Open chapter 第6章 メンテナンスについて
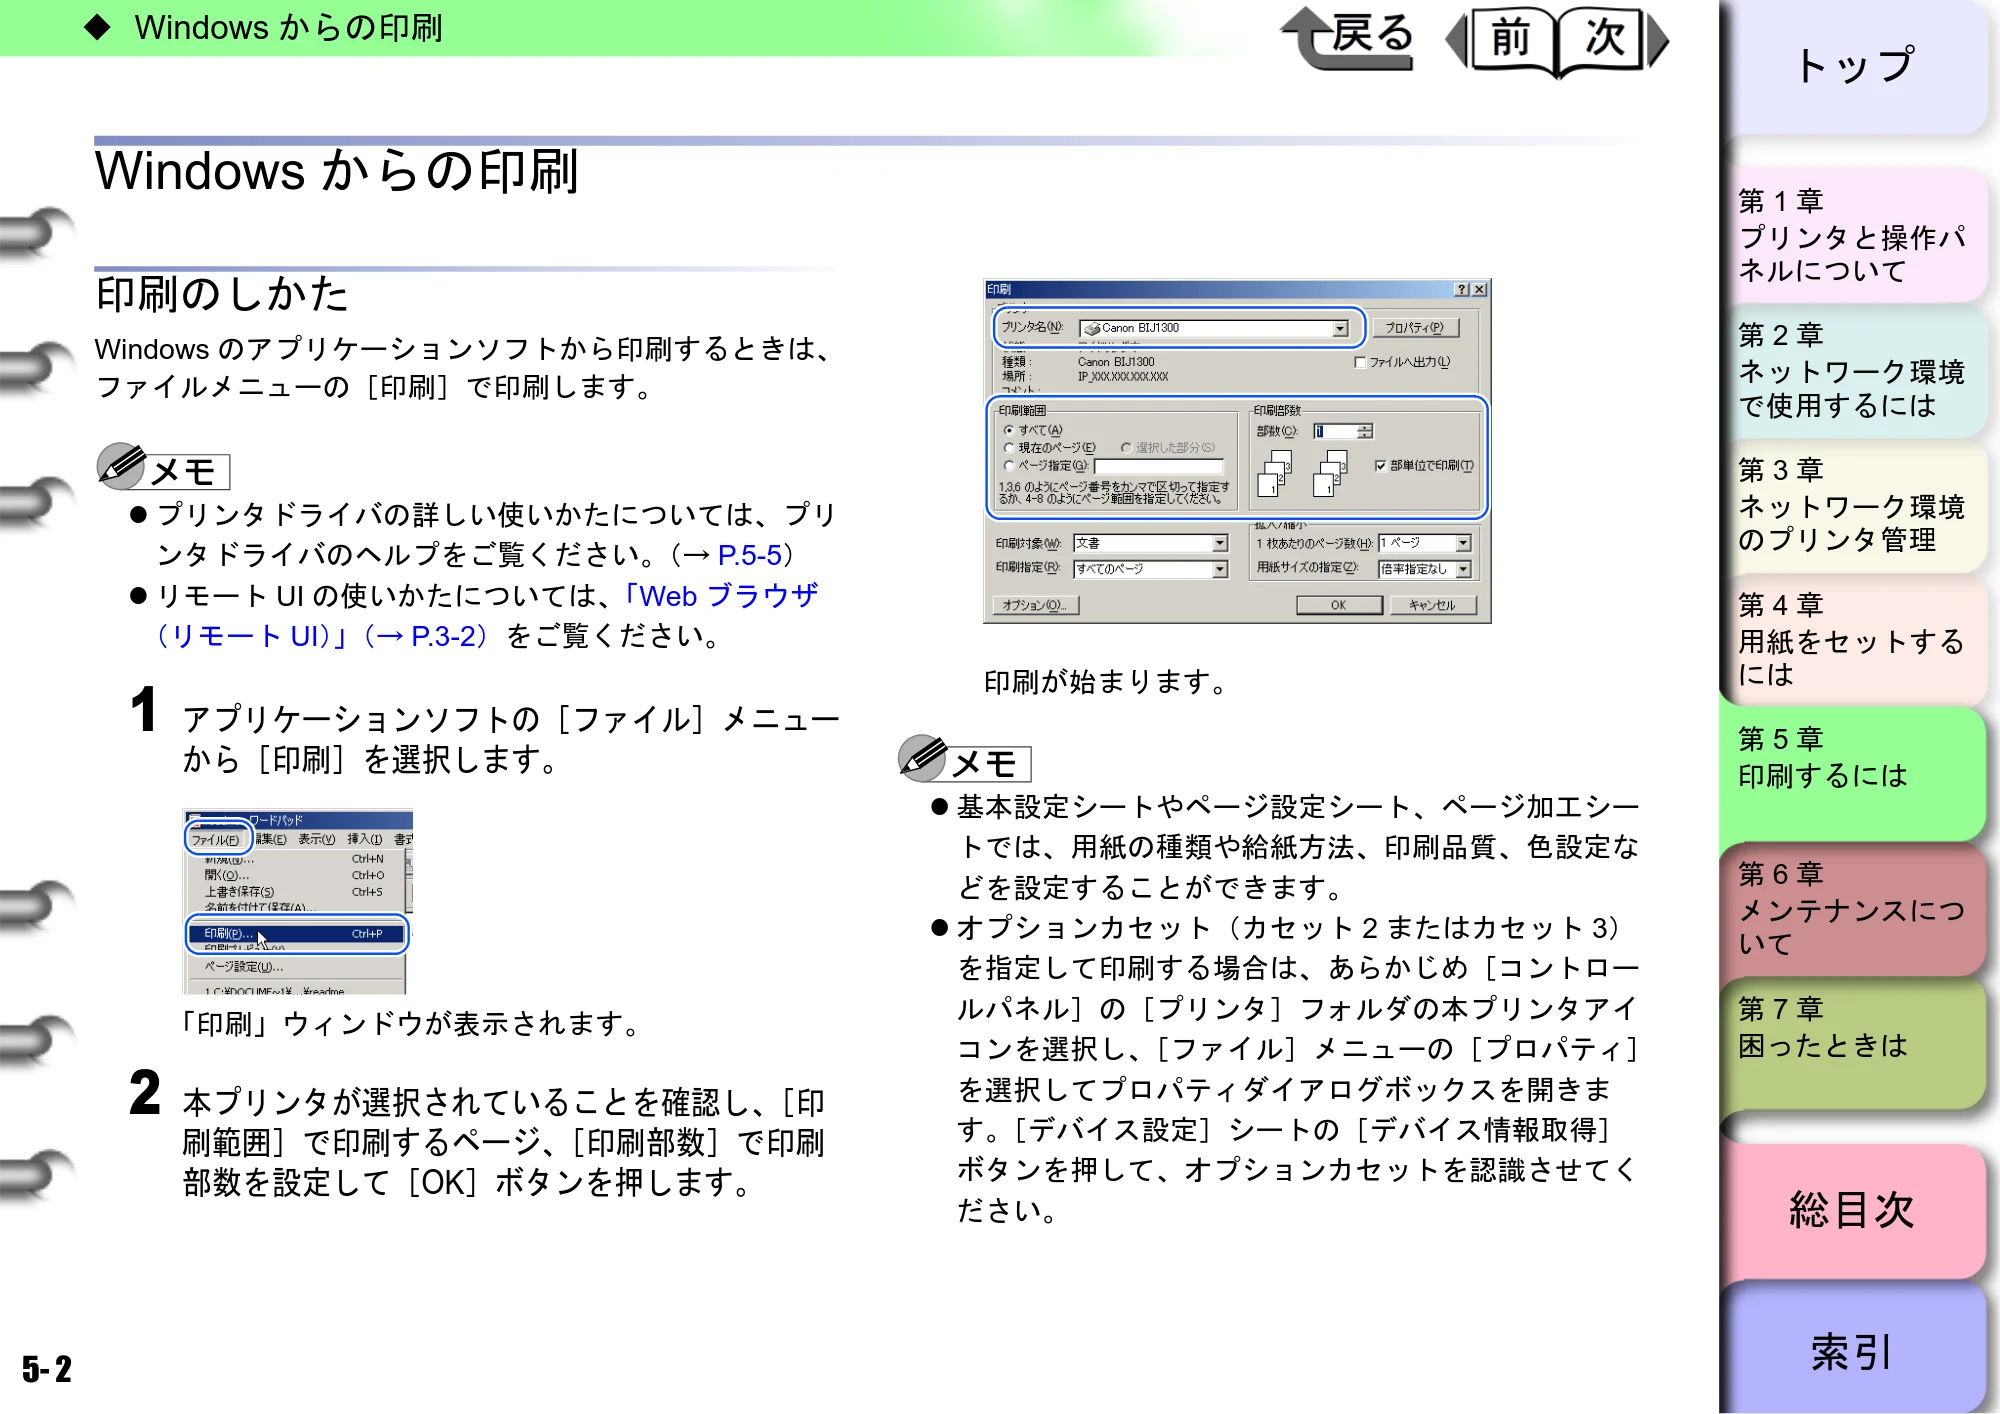Viewport: 2000px width, 1414px height. (1855, 909)
